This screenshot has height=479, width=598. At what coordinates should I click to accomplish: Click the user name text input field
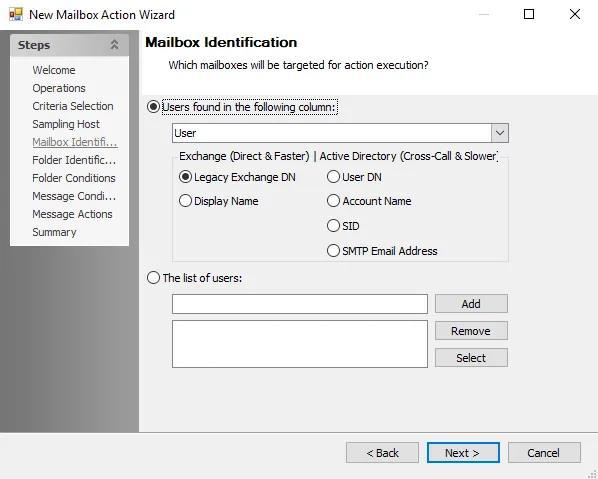[300, 304]
